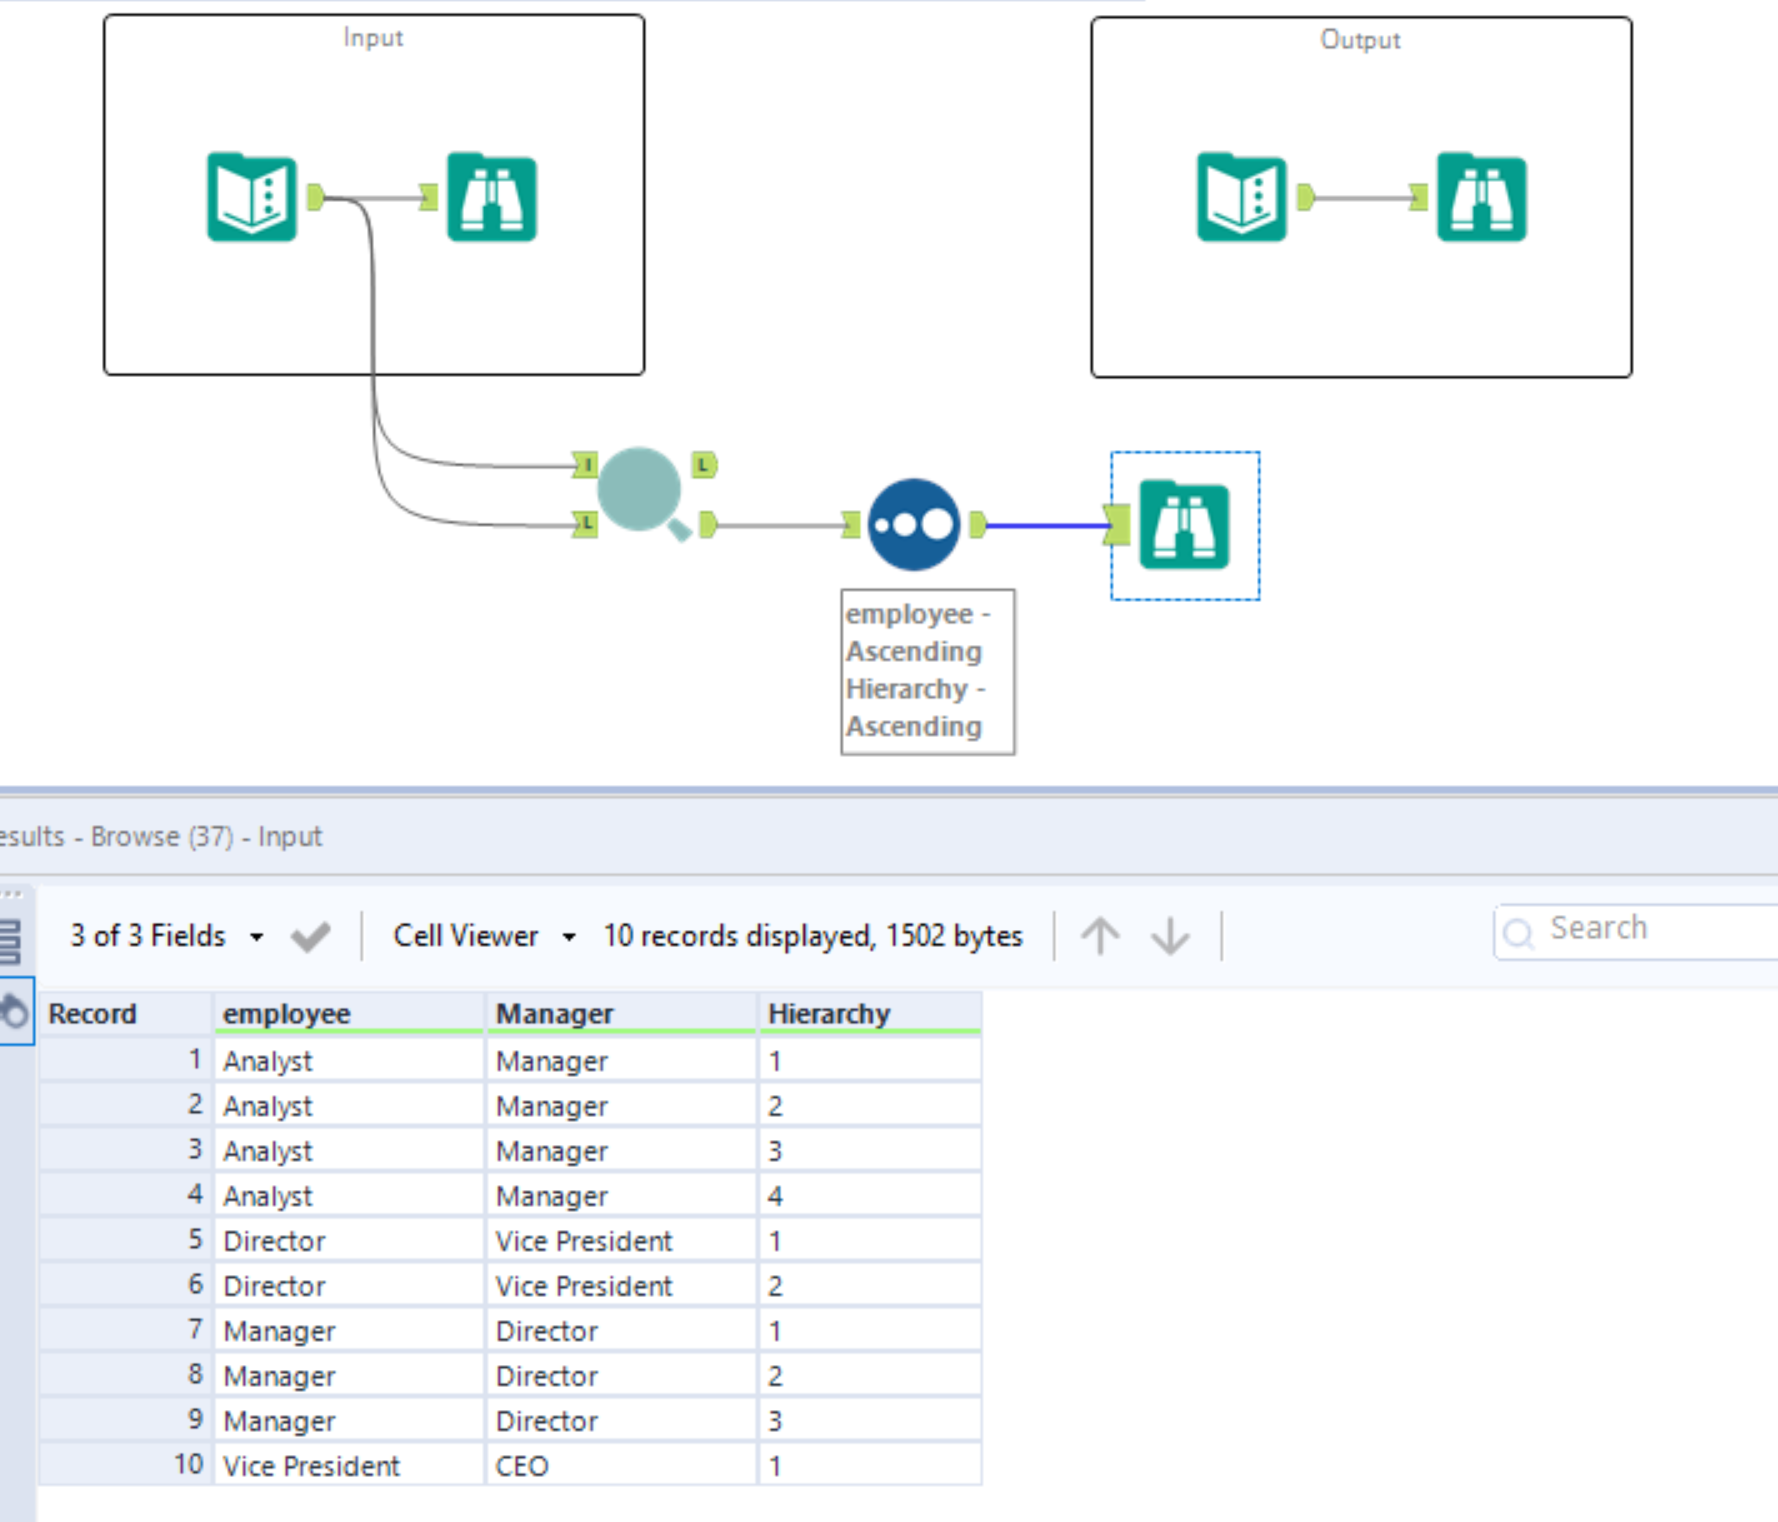Screen dimensions: 1778x1522
Task: Select Director manager cell in record 8
Action: 621,1376
